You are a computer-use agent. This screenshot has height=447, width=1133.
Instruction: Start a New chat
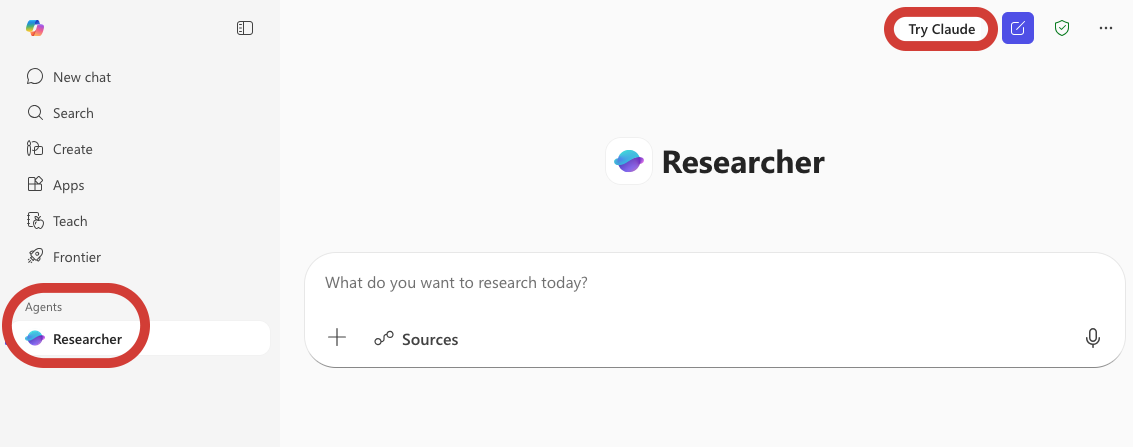click(x=81, y=77)
